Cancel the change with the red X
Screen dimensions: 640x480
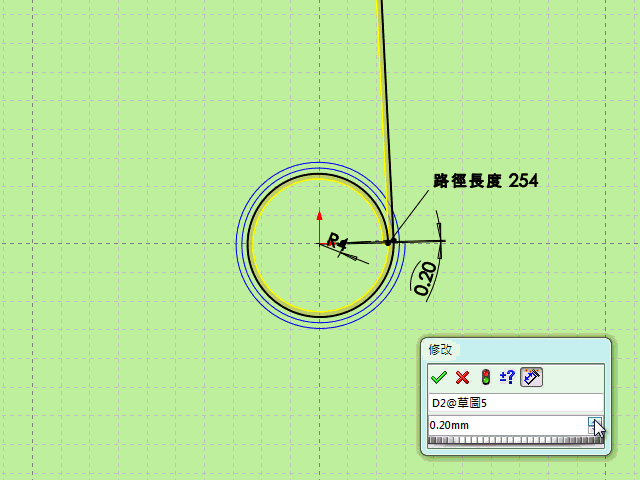point(462,377)
